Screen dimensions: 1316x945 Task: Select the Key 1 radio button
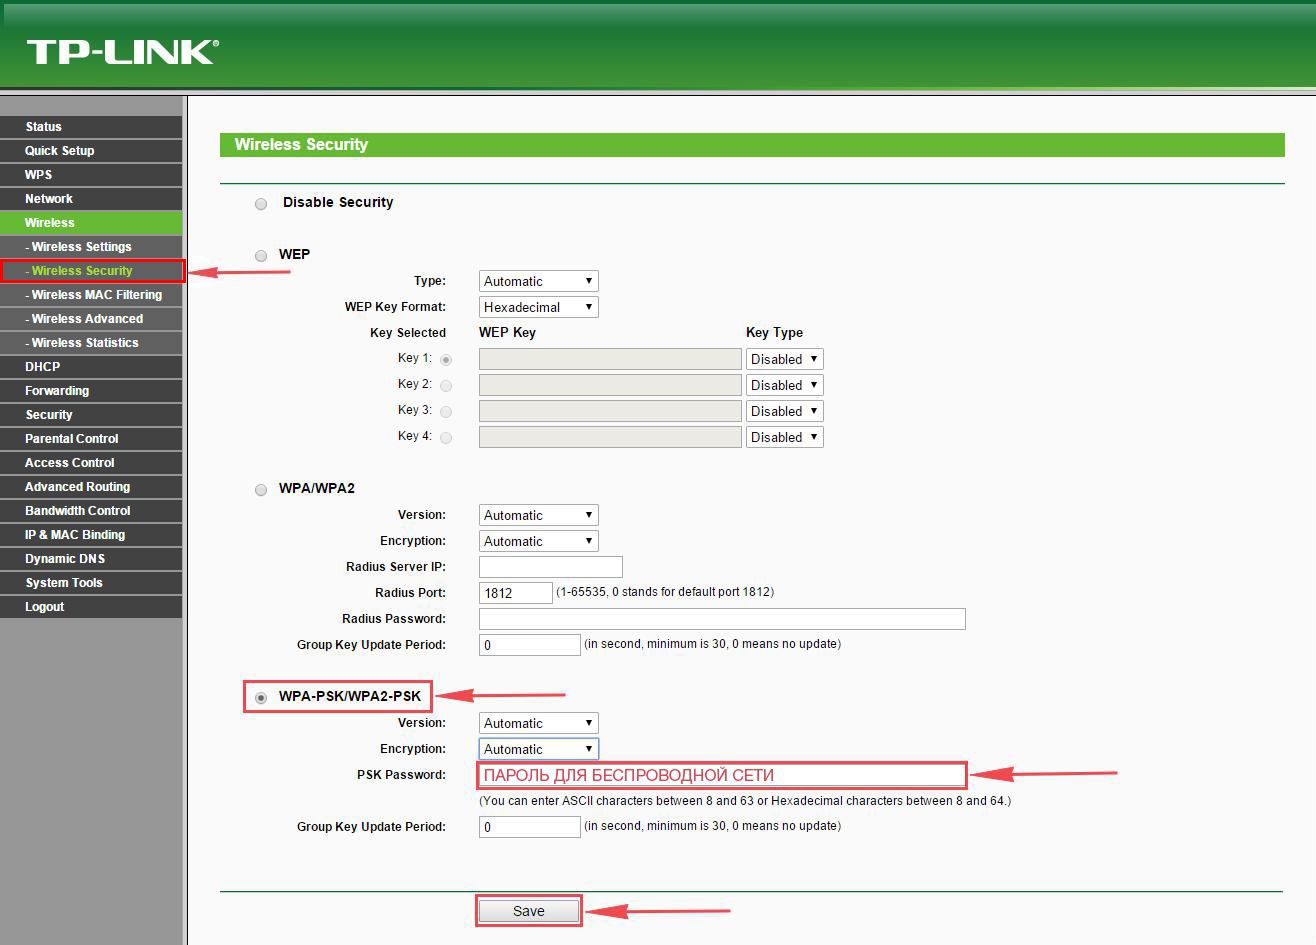pos(446,359)
